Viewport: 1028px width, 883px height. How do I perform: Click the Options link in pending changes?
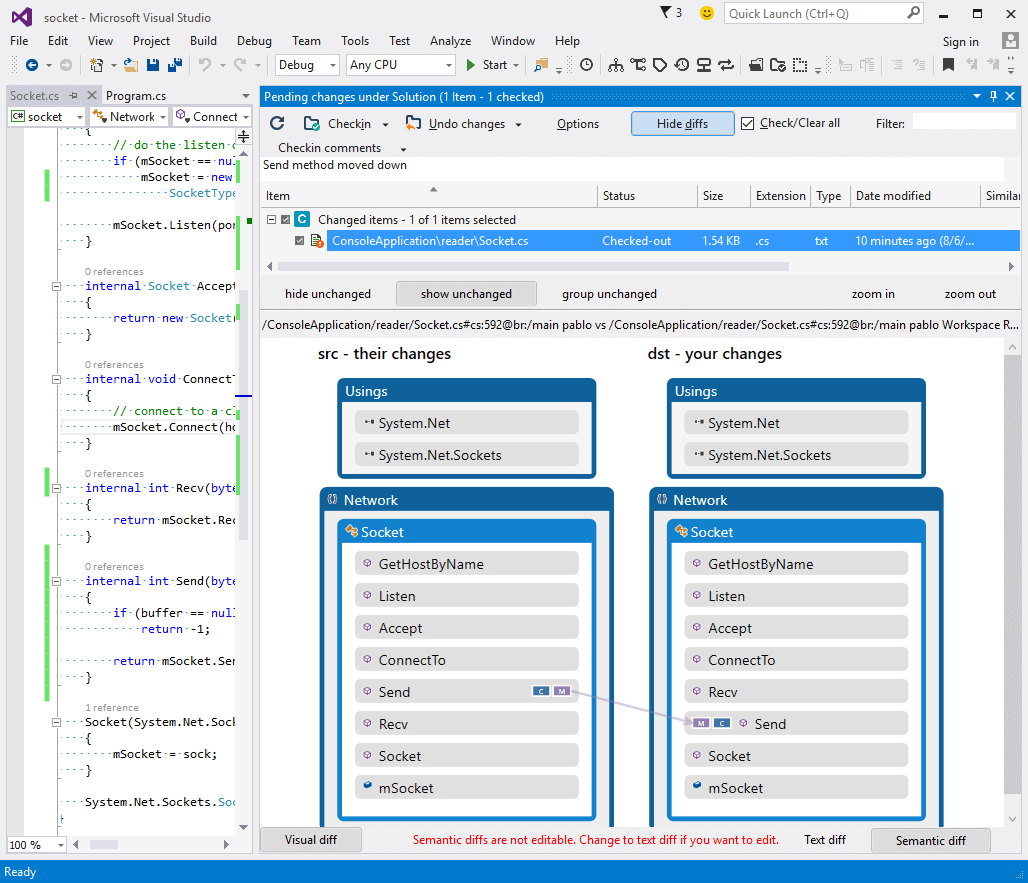pos(577,124)
